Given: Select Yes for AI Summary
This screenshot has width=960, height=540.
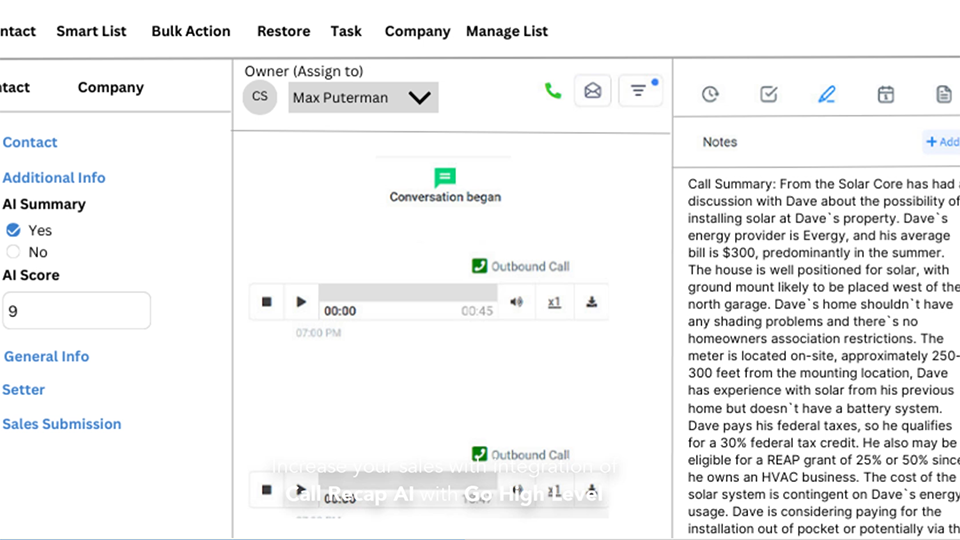Looking at the screenshot, I should (x=13, y=230).
